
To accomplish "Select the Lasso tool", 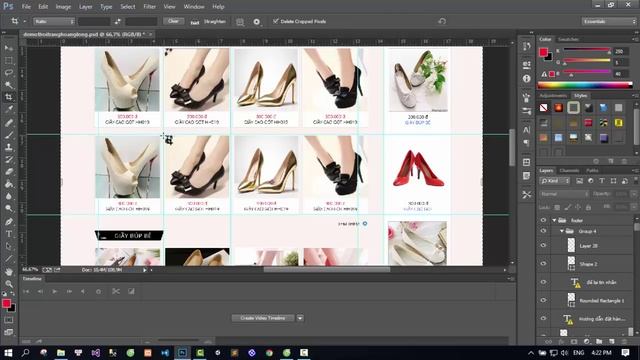I will pyautogui.click(x=9, y=73).
